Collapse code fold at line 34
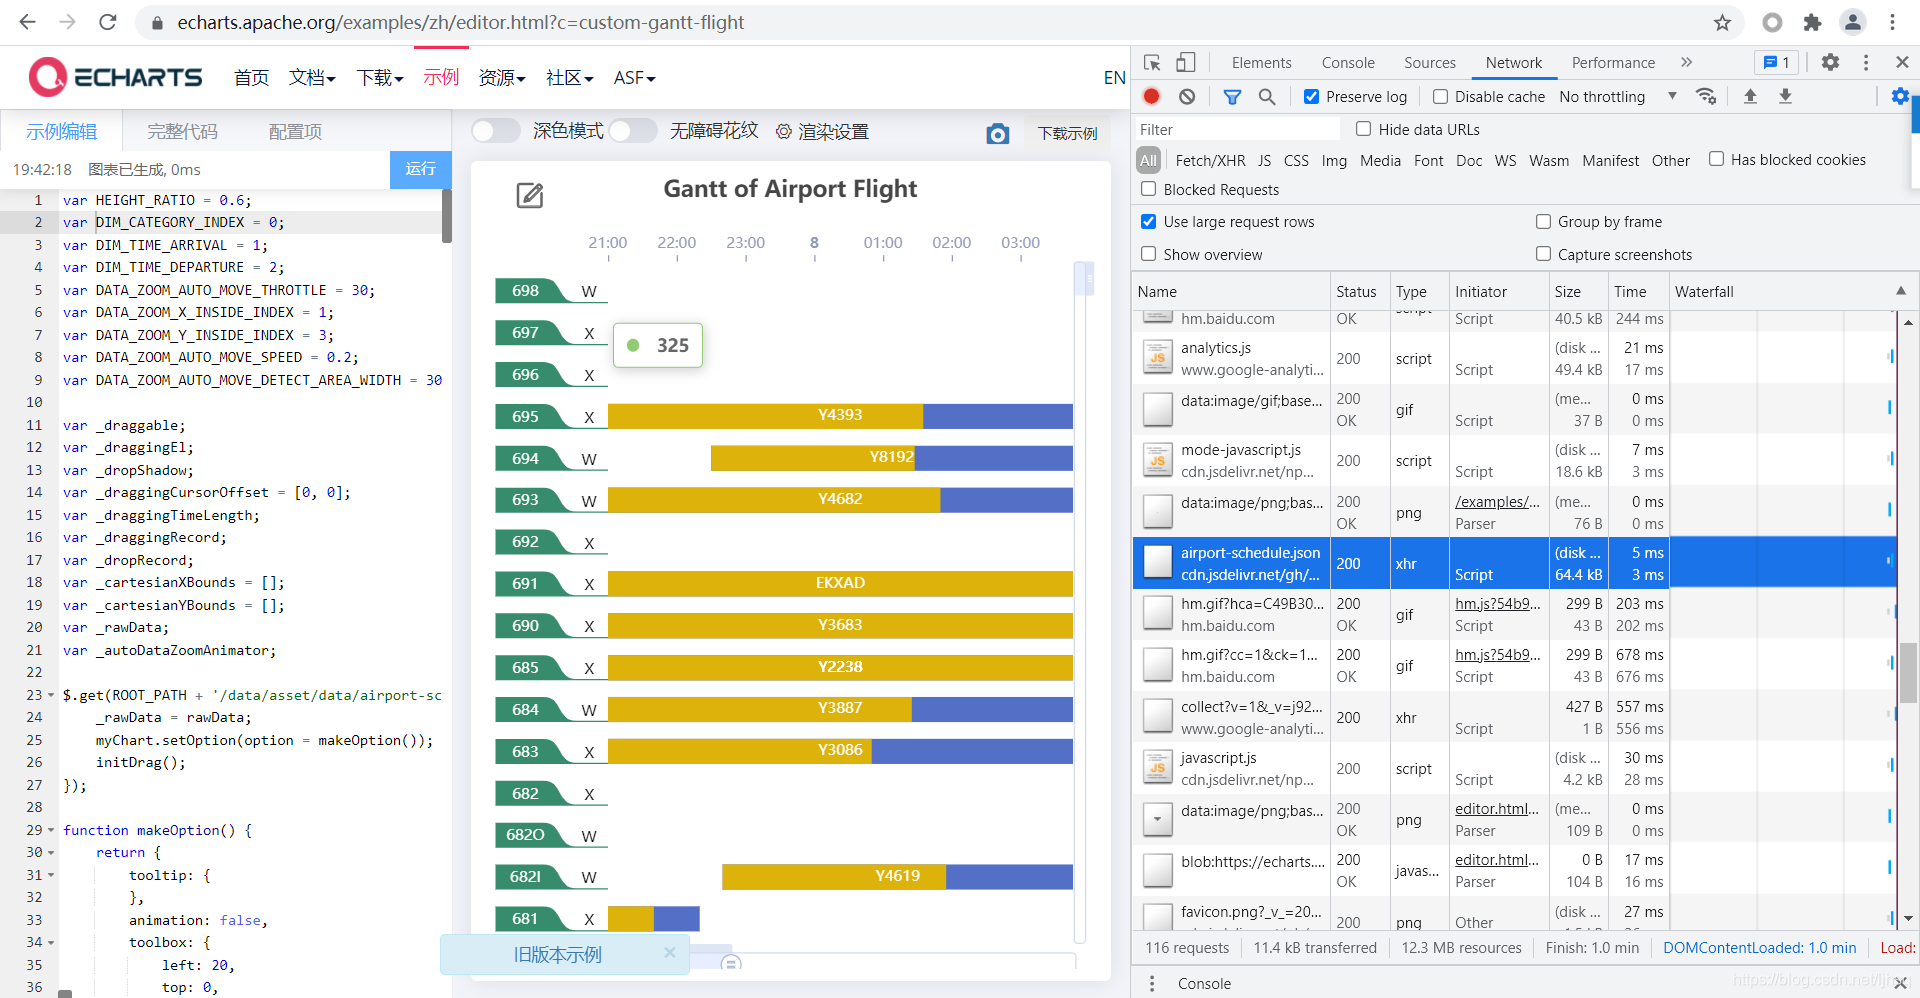This screenshot has height=998, width=1920. 51,942
